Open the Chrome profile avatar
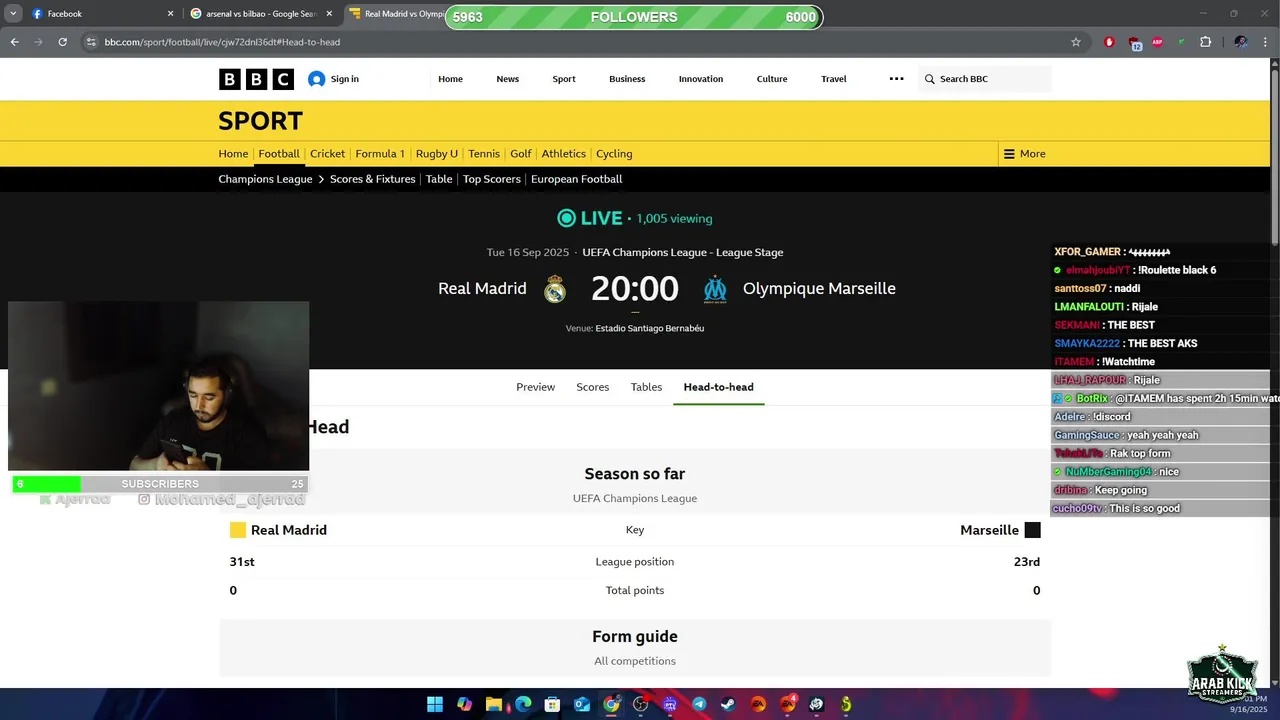 [1241, 42]
